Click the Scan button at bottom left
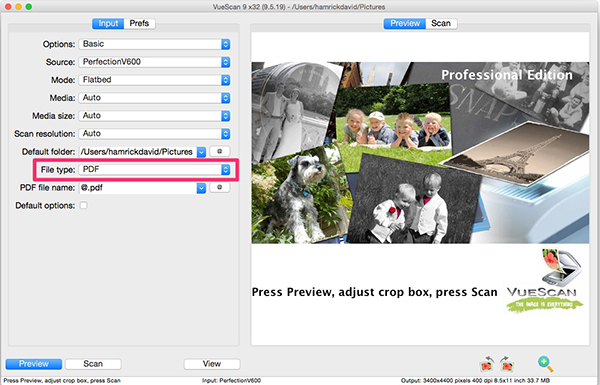This screenshot has width=600, height=385. click(x=93, y=364)
